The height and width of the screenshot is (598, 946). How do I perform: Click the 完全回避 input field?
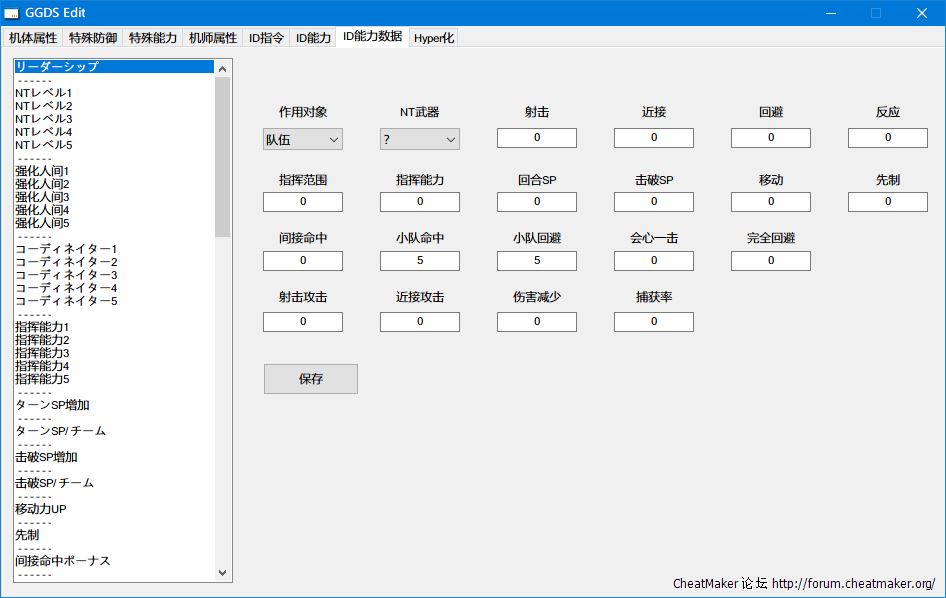pos(771,261)
